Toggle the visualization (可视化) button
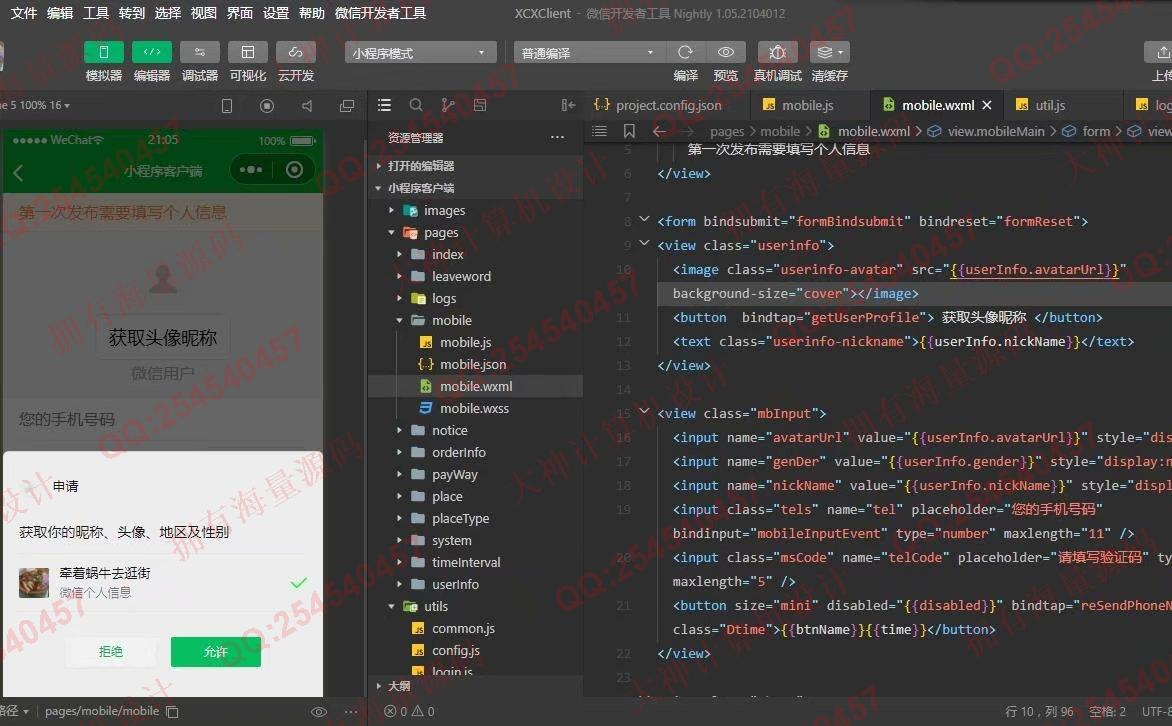The width and height of the screenshot is (1172, 726). [x=247, y=52]
